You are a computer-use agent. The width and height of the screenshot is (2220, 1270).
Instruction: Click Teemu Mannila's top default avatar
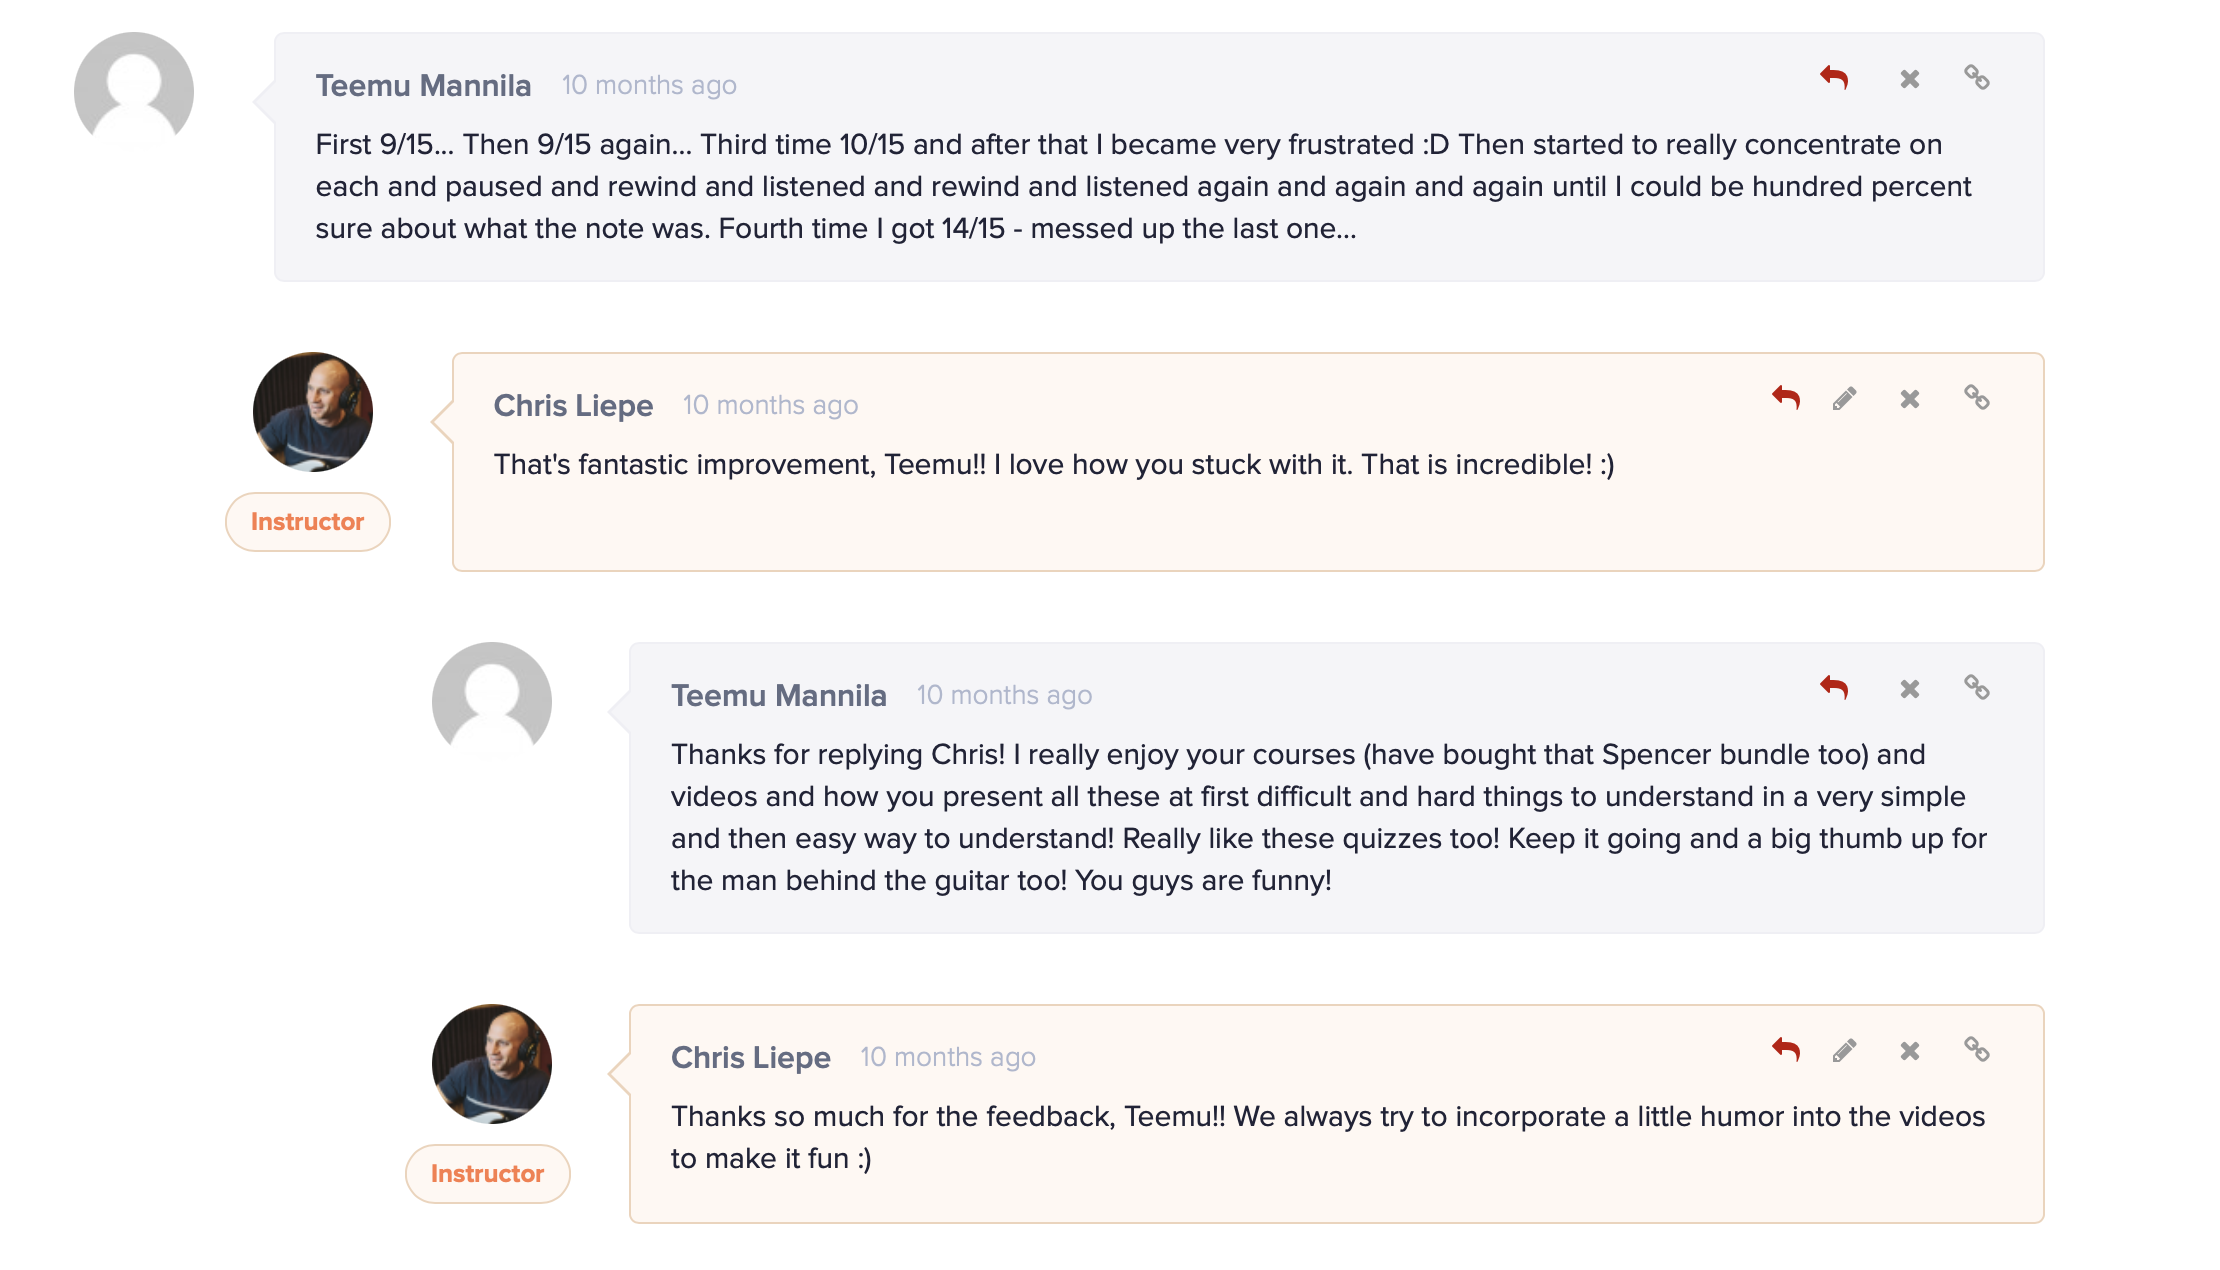[134, 92]
